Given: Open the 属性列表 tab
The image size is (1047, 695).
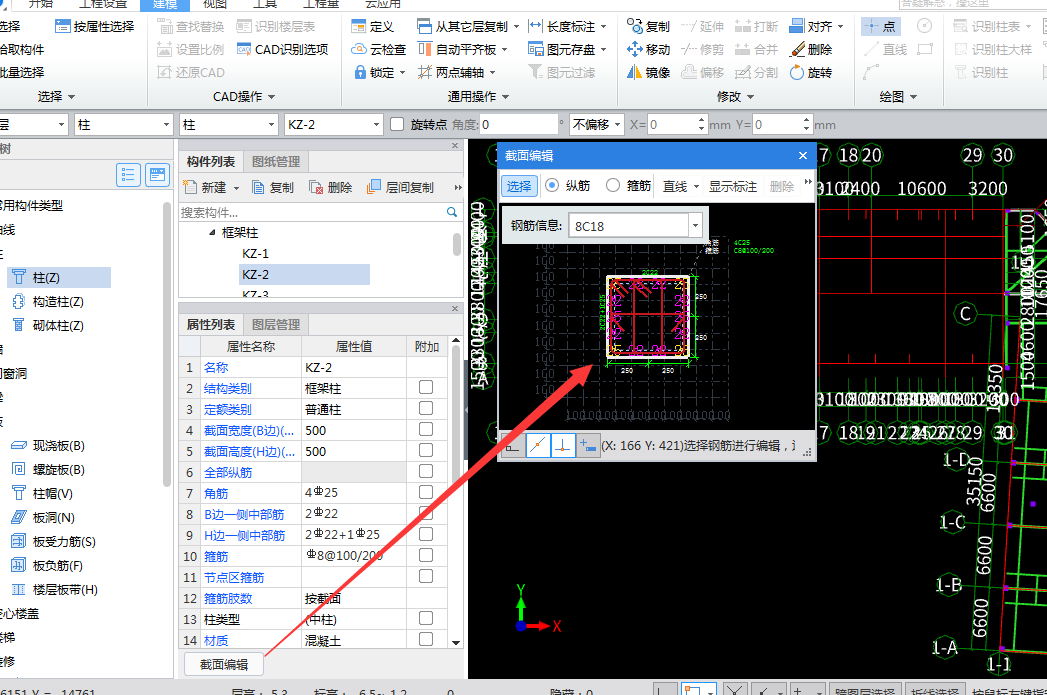Looking at the screenshot, I should pyautogui.click(x=210, y=324).
